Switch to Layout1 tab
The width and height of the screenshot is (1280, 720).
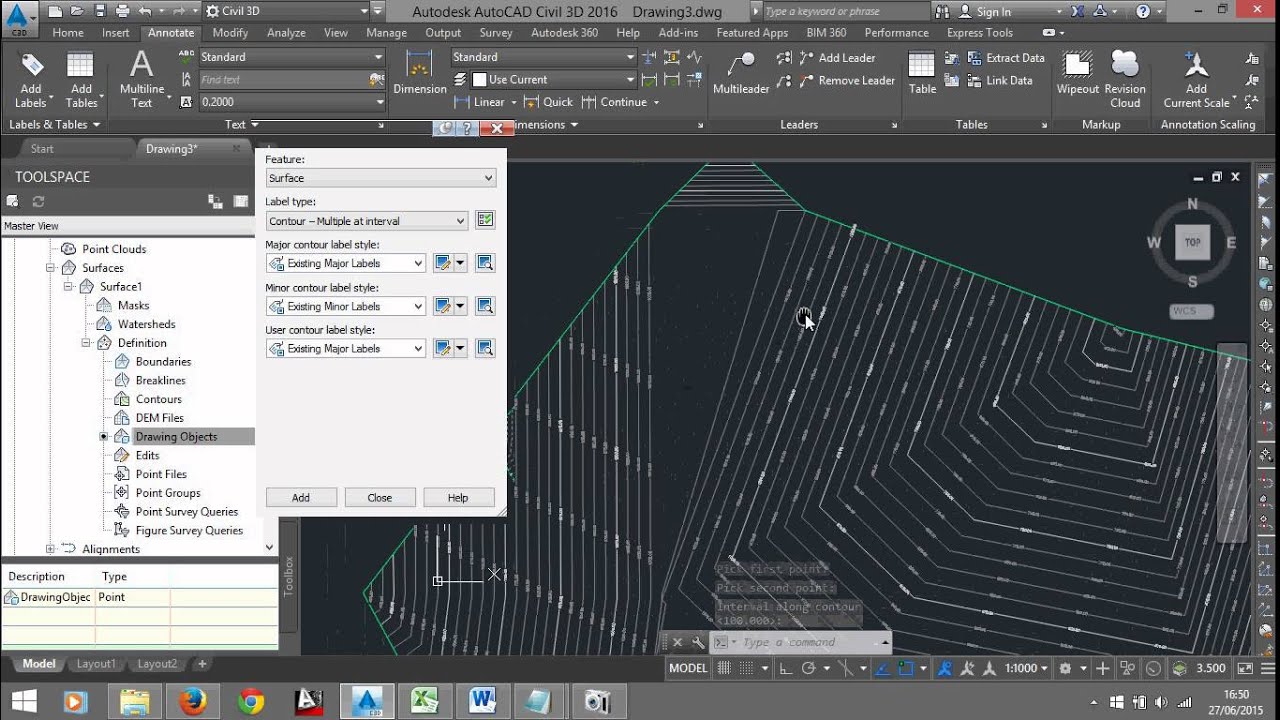97,664
